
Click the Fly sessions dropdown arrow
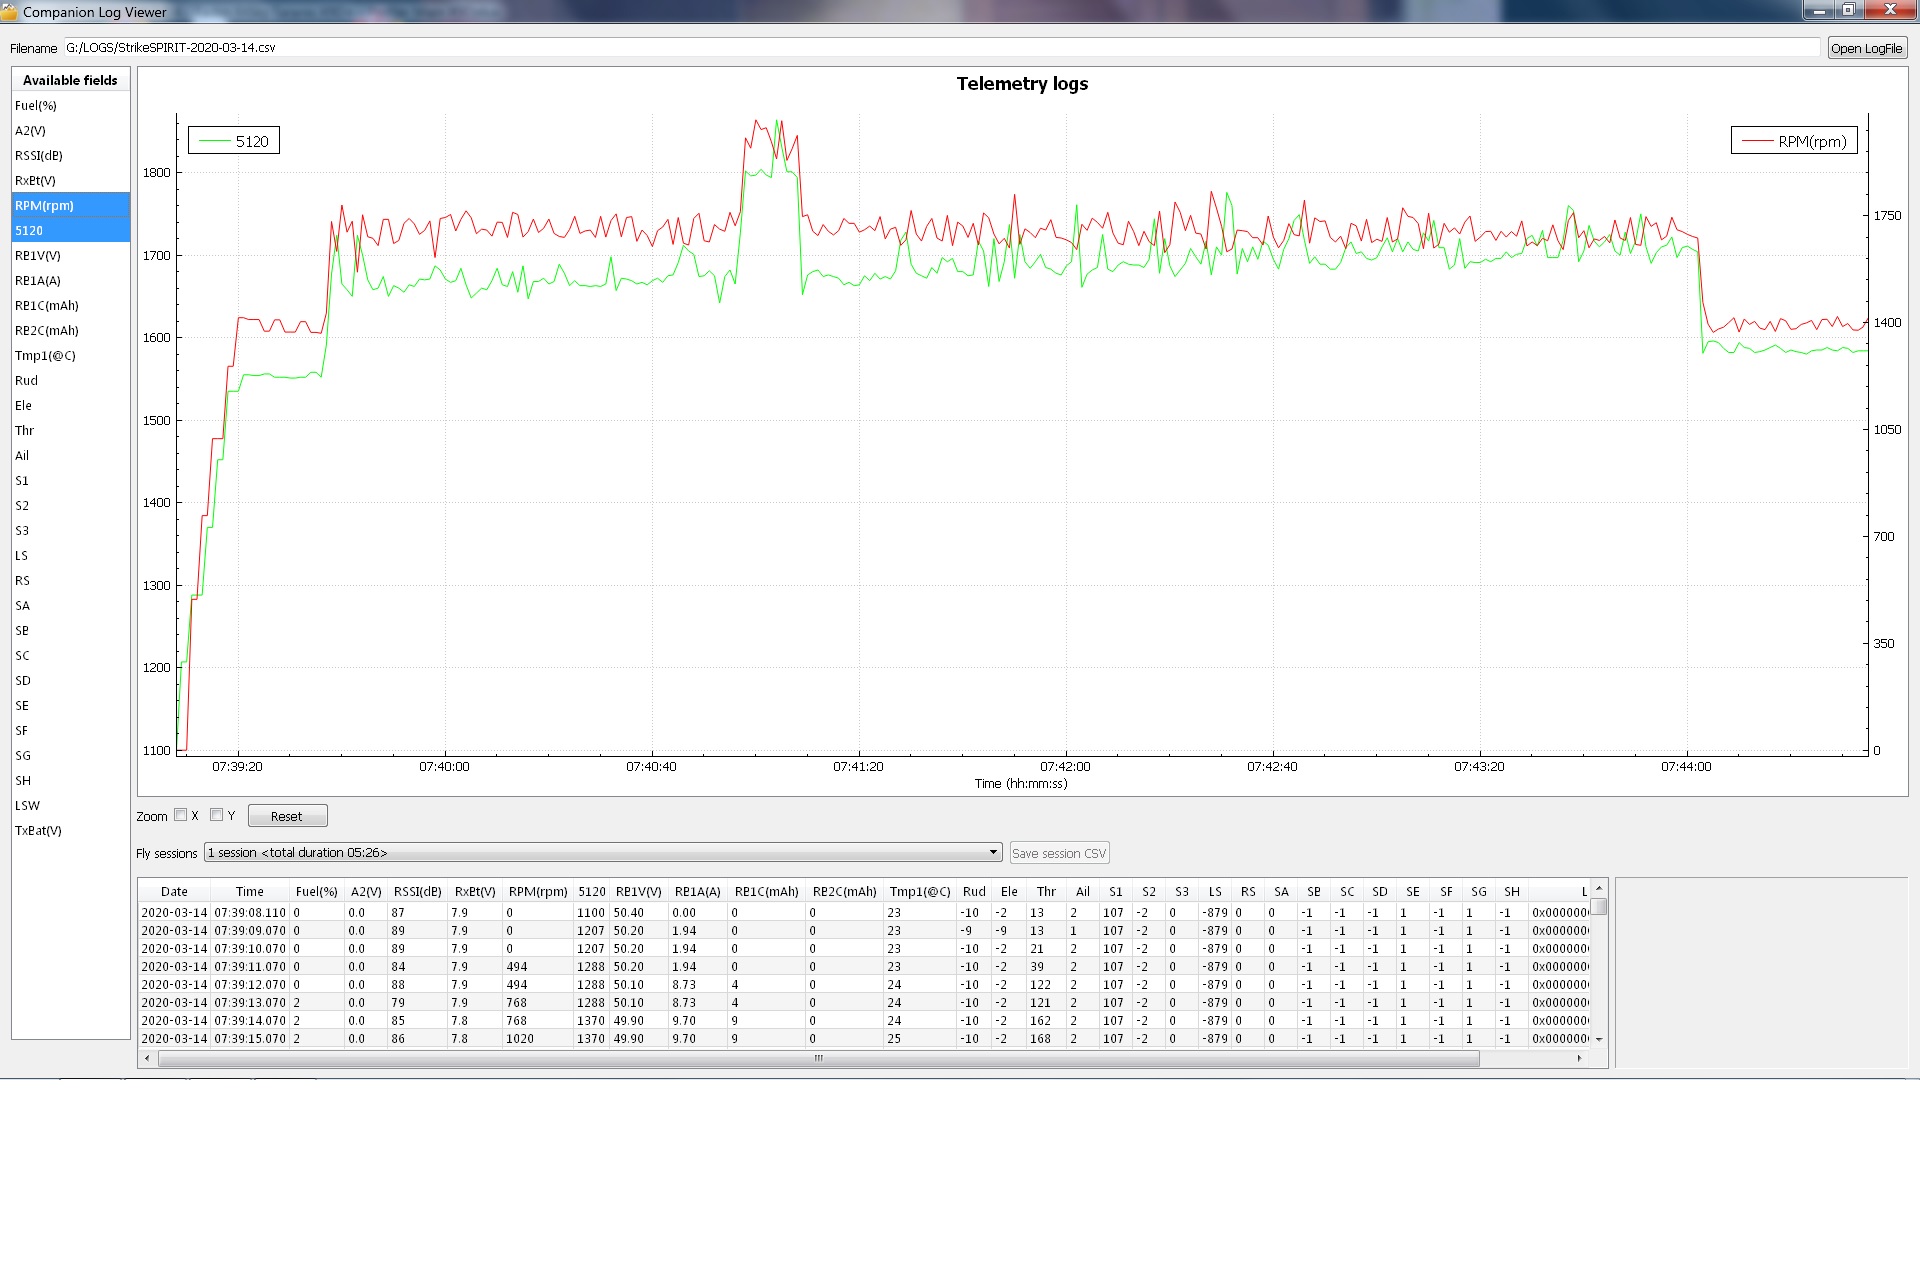tap(993, 853)
